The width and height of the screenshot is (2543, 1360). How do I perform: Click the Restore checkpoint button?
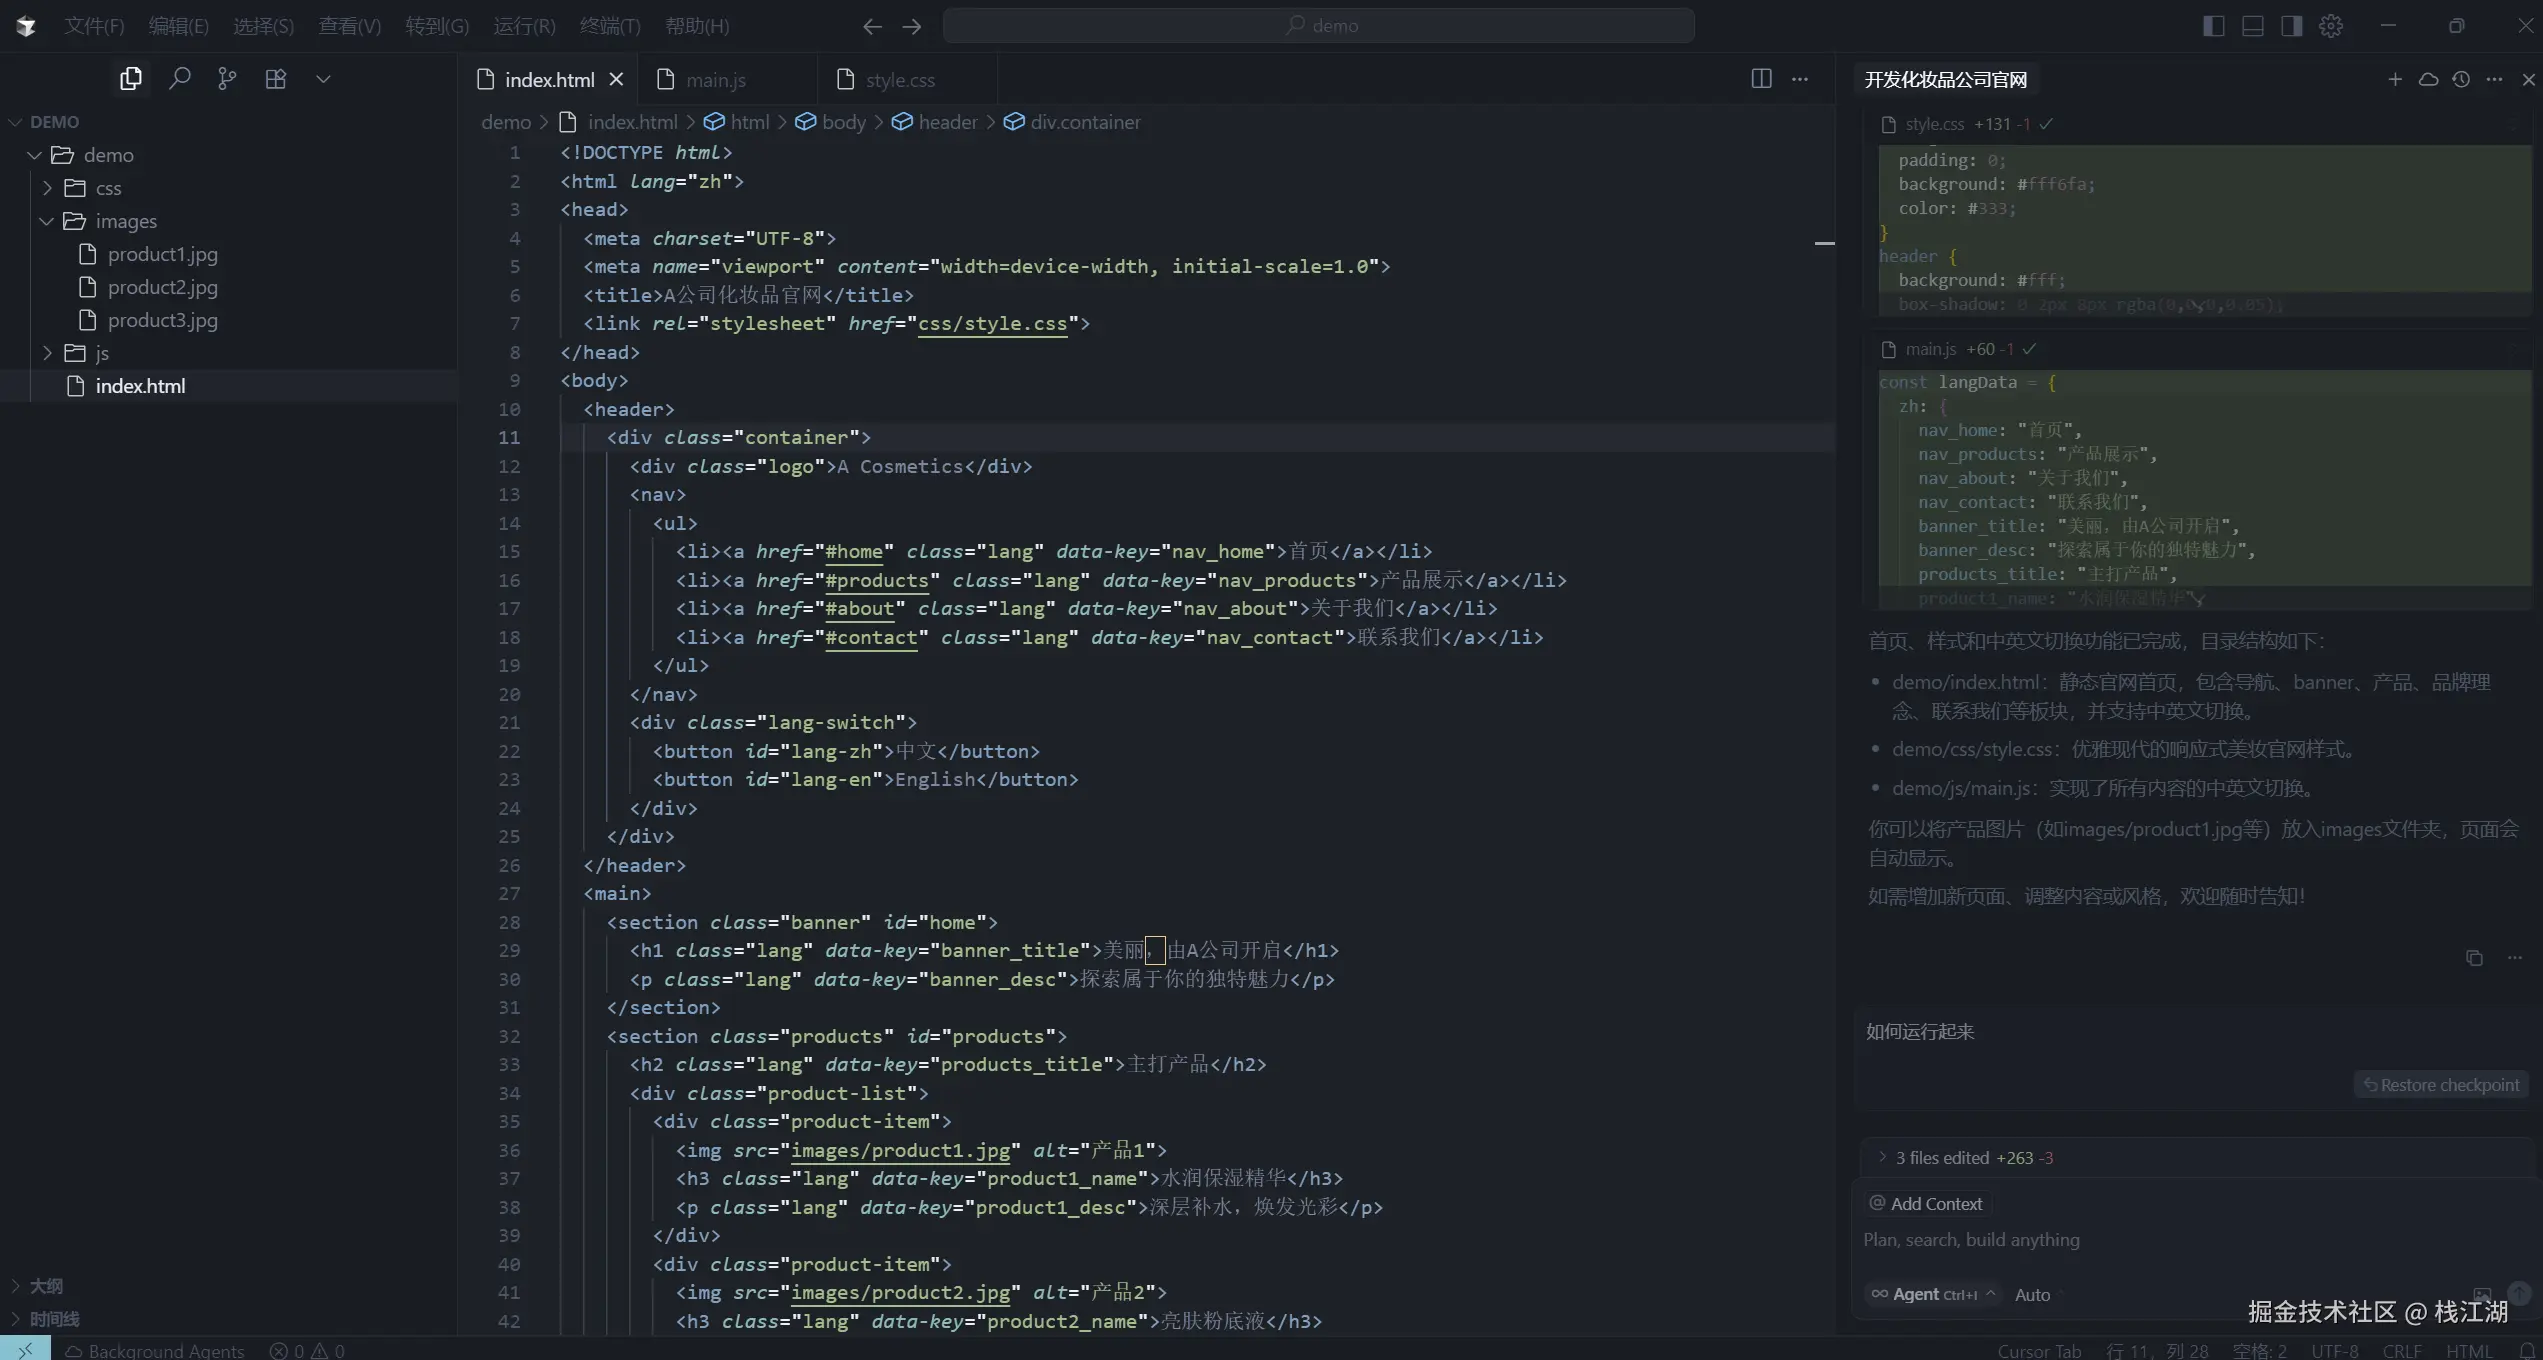tap(2440, 1085)
